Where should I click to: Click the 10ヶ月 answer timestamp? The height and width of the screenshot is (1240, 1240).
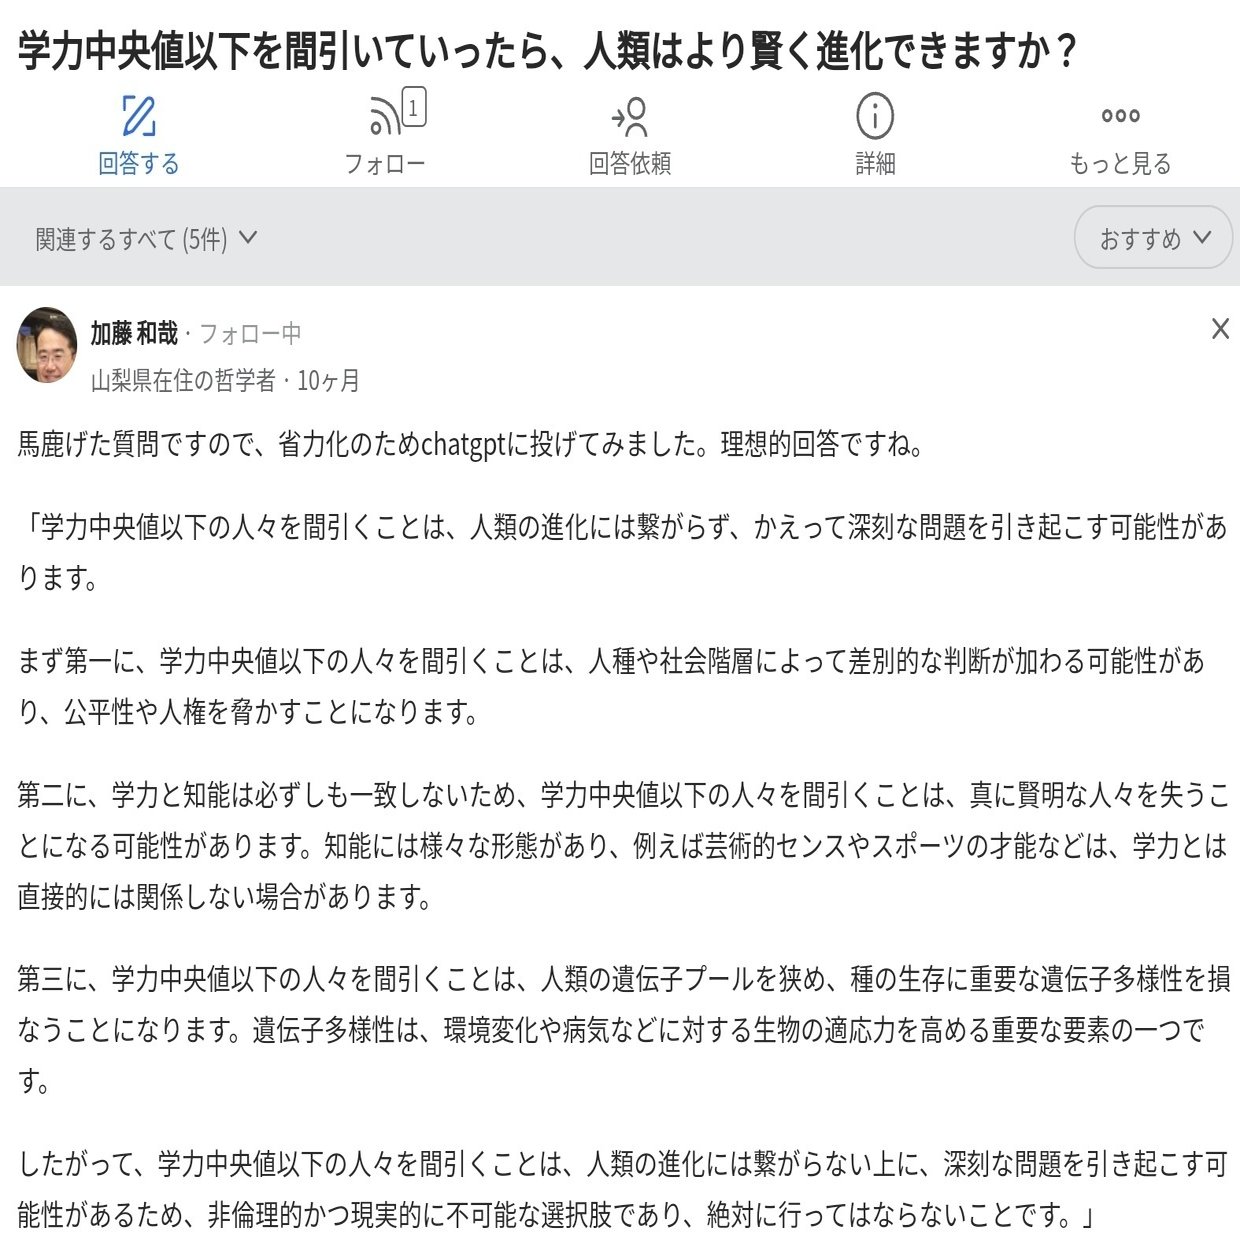click(329, 380)
